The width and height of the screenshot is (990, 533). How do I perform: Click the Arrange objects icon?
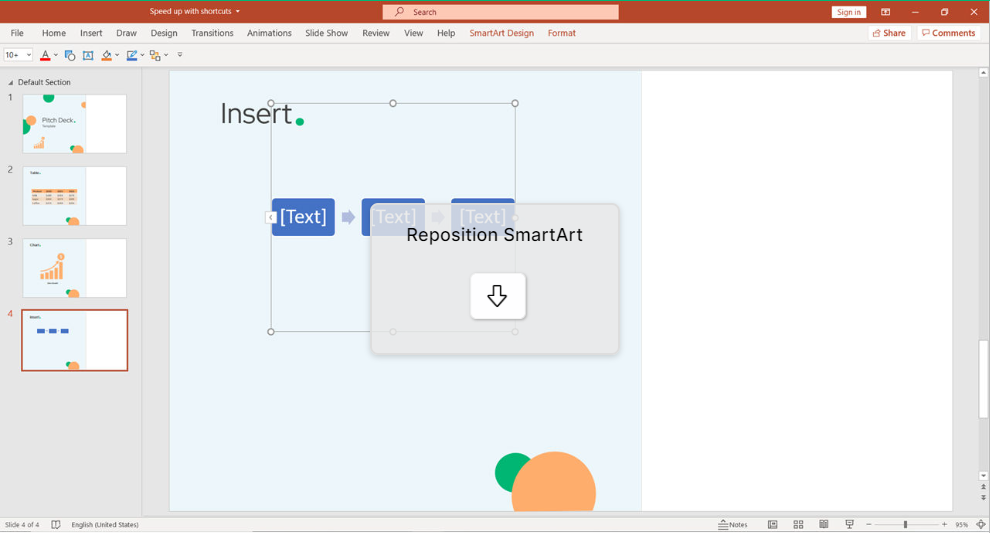(x=155, y=56)
